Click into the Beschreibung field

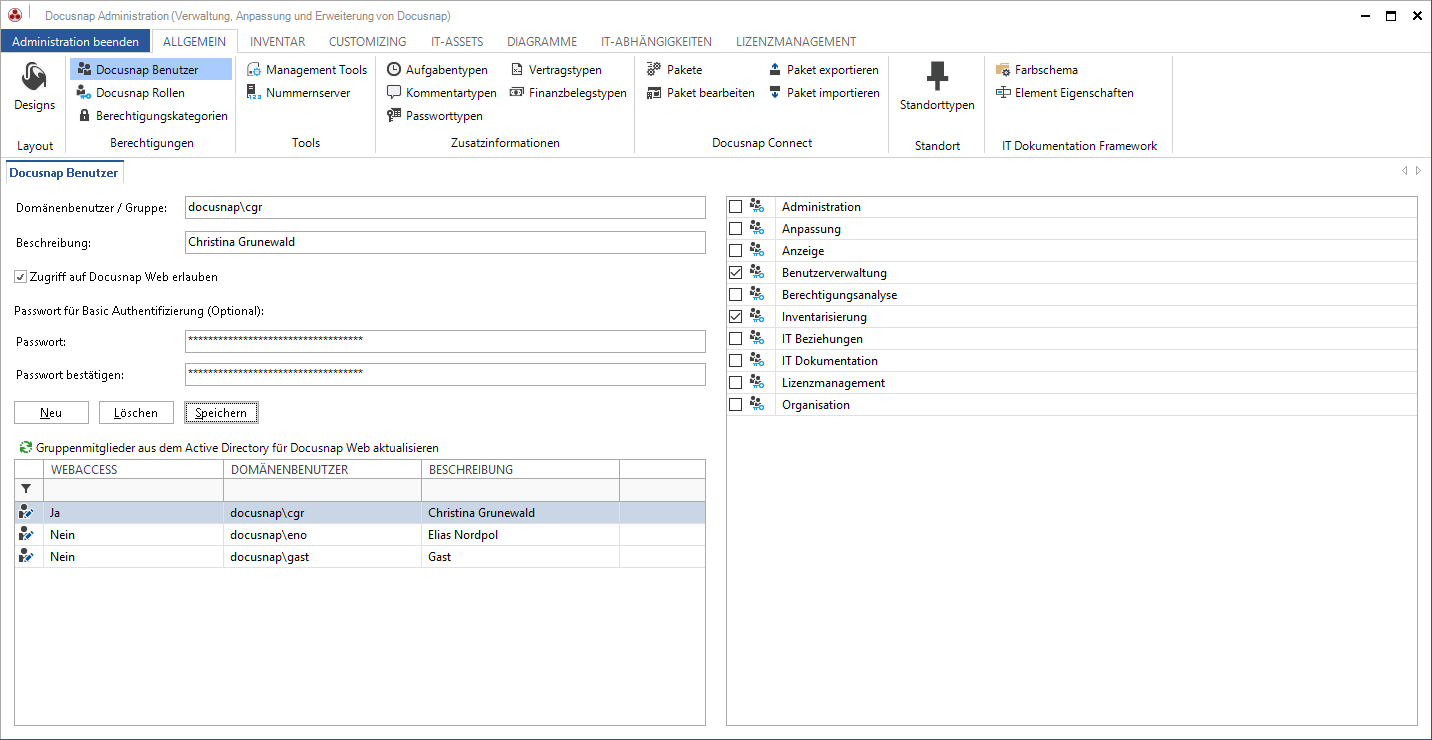(x=445, y=242)
